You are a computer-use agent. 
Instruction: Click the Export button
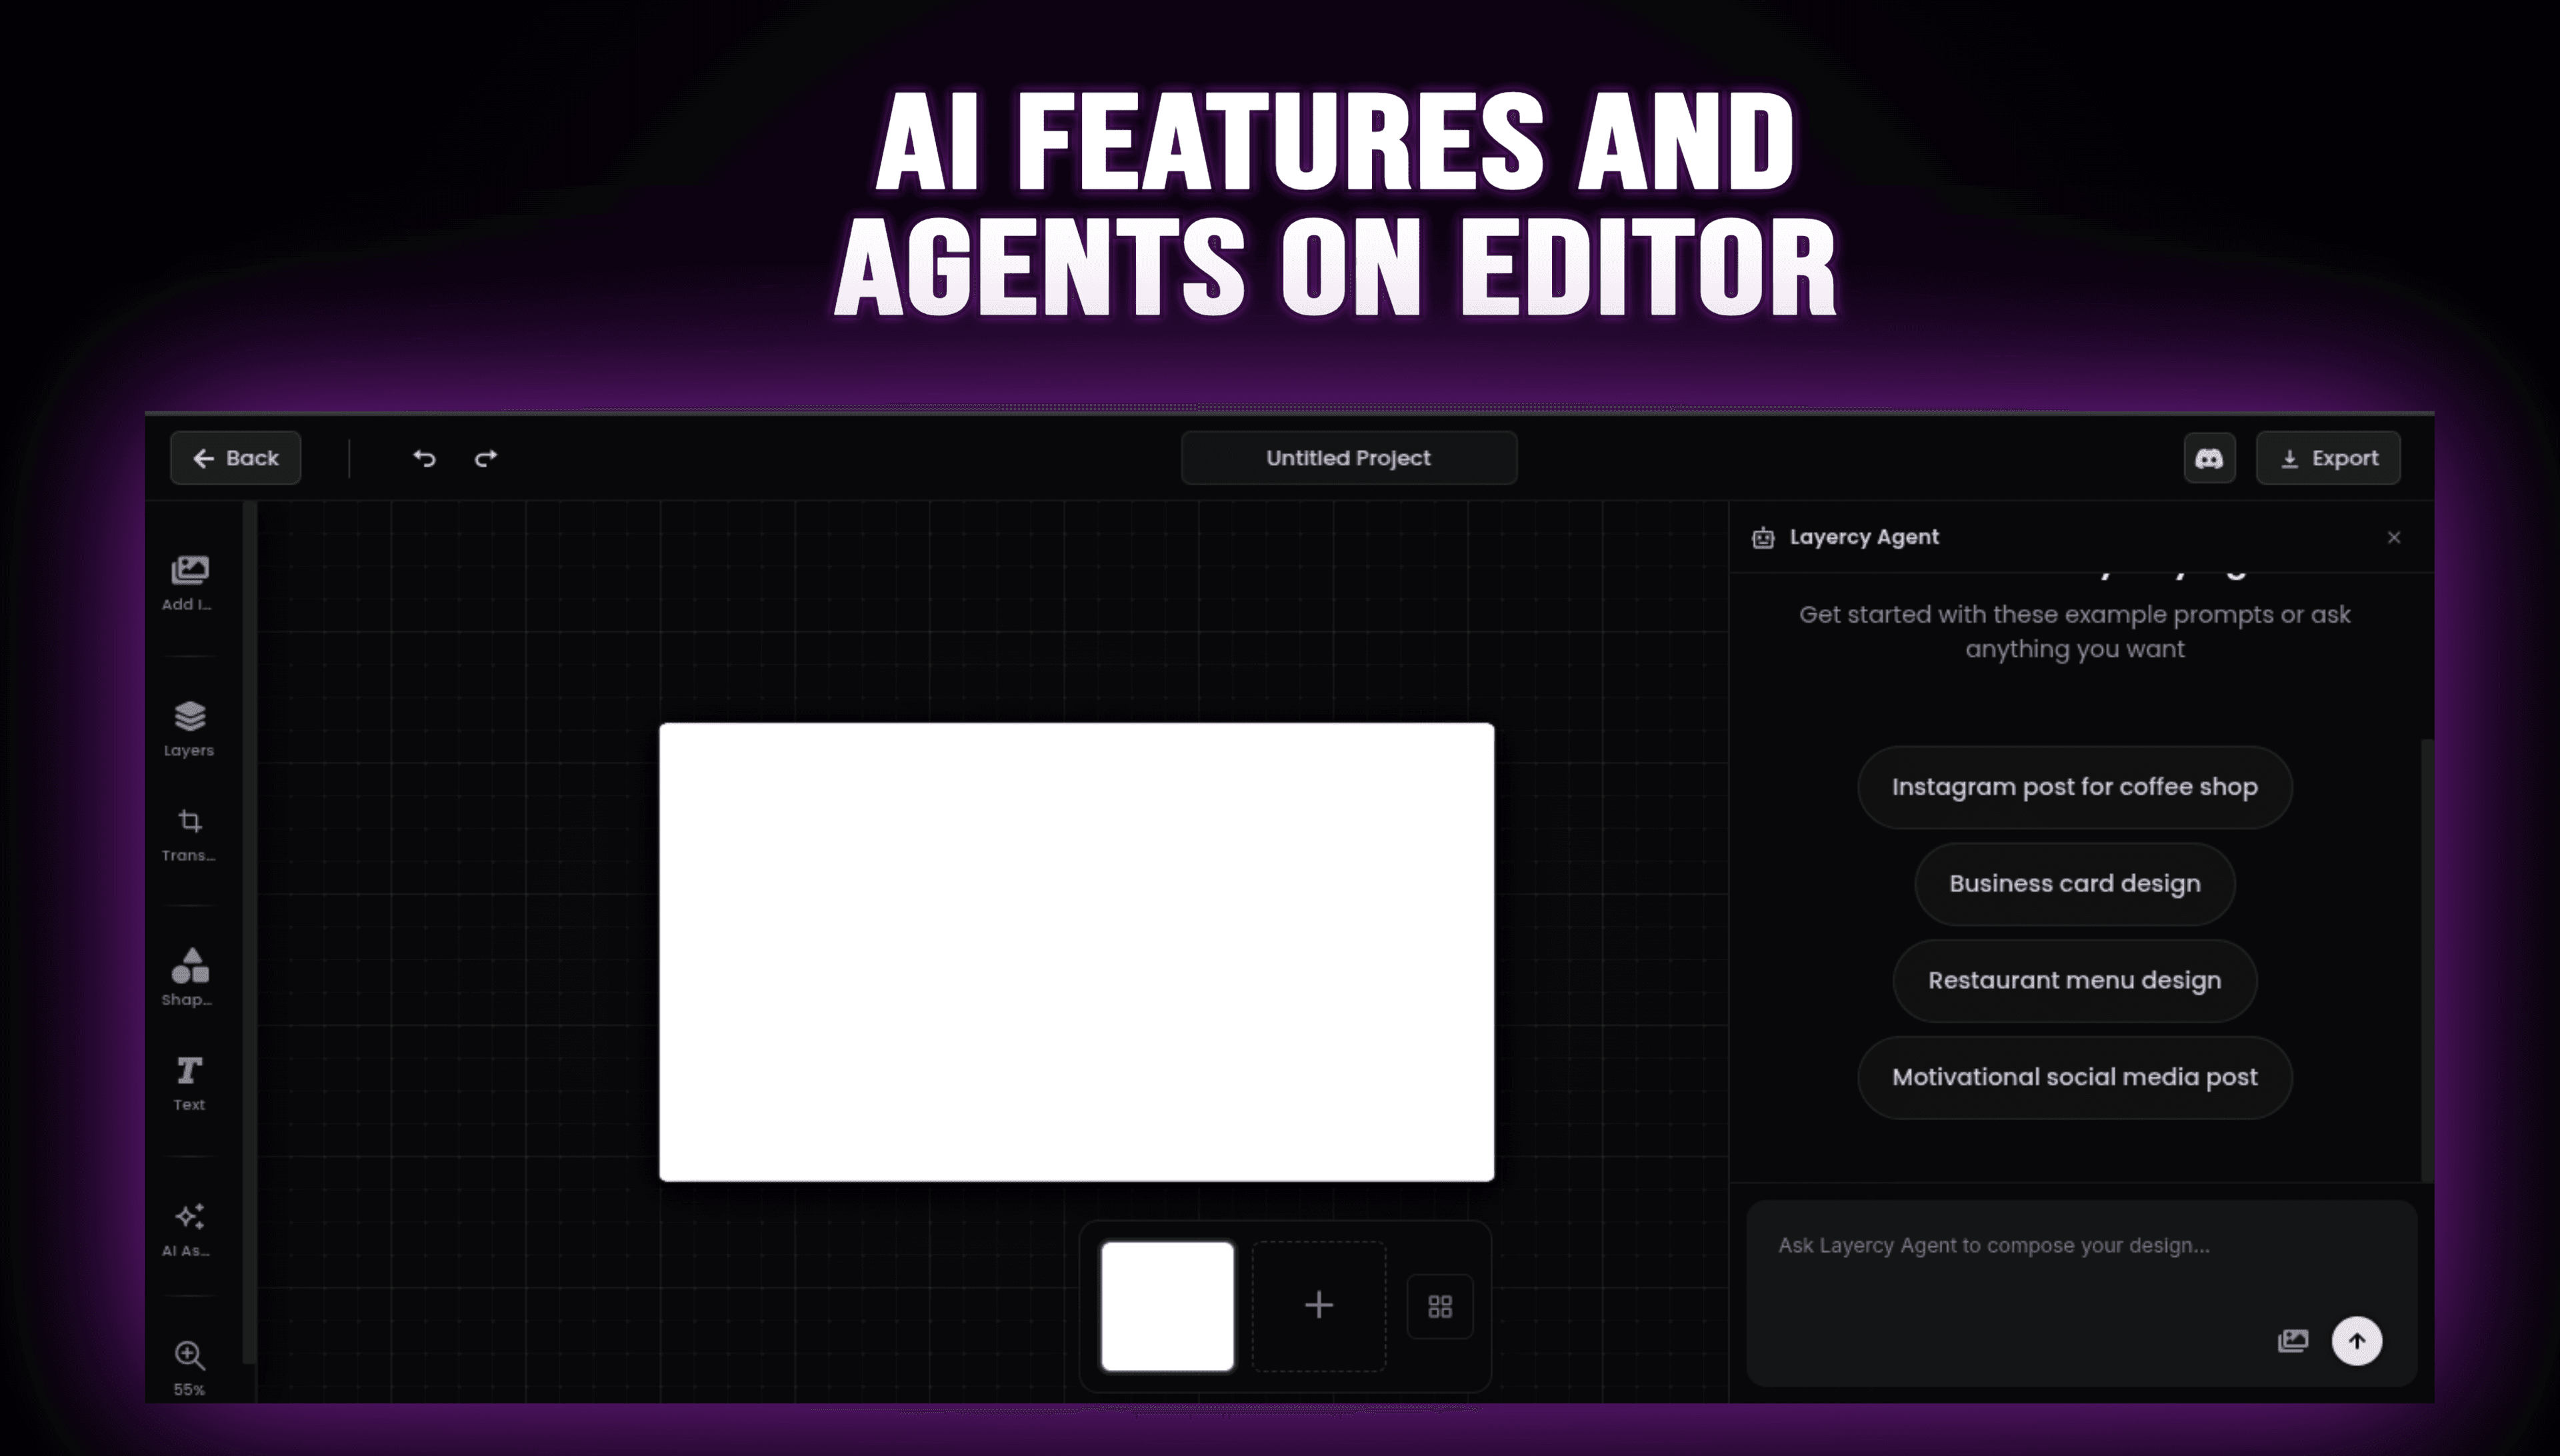(x=2329, y=458)
